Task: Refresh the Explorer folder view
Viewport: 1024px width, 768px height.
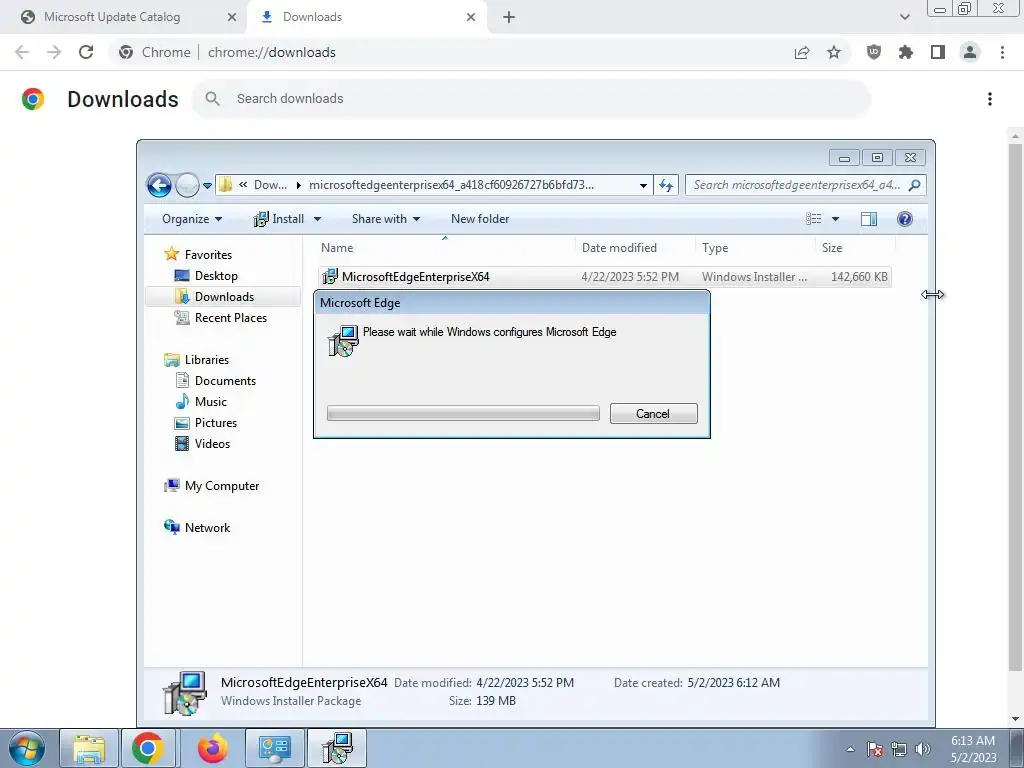Action: point(666,185)
